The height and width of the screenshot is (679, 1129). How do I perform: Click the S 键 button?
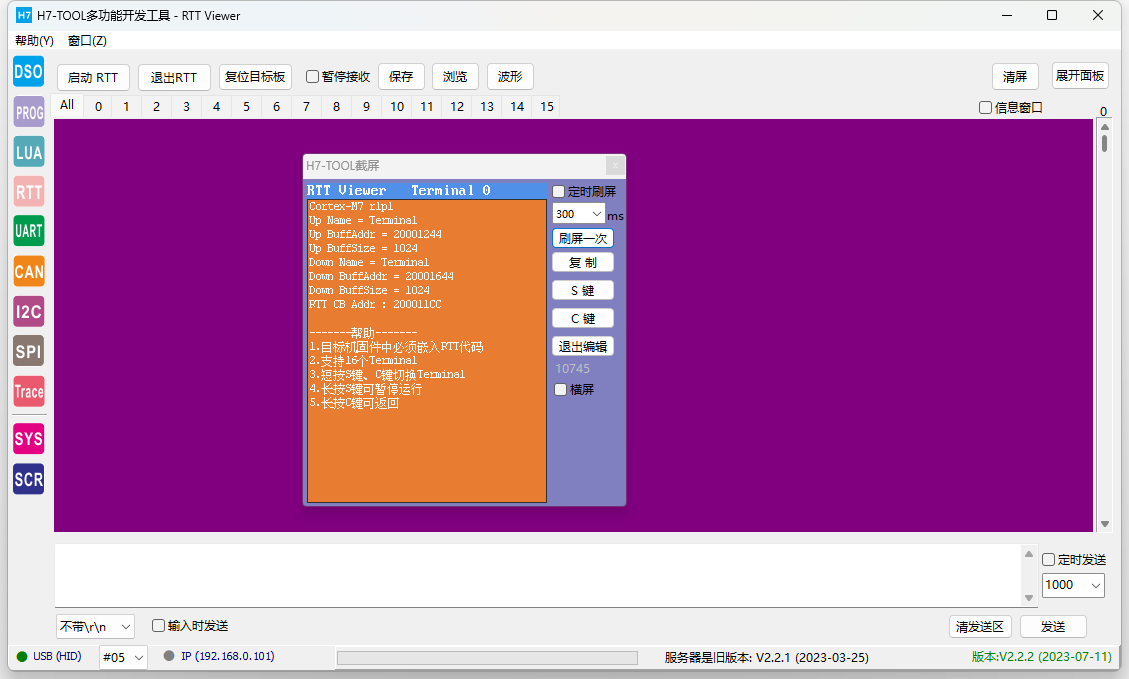point(583,290)
